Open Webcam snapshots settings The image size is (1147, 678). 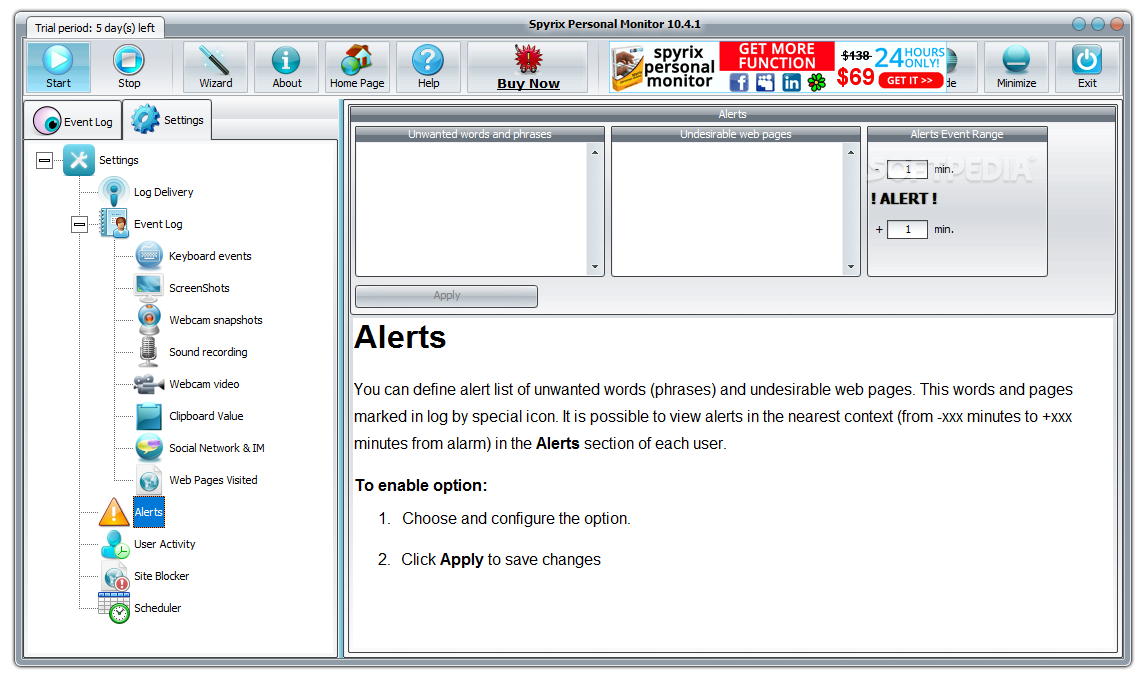(216, 320)
